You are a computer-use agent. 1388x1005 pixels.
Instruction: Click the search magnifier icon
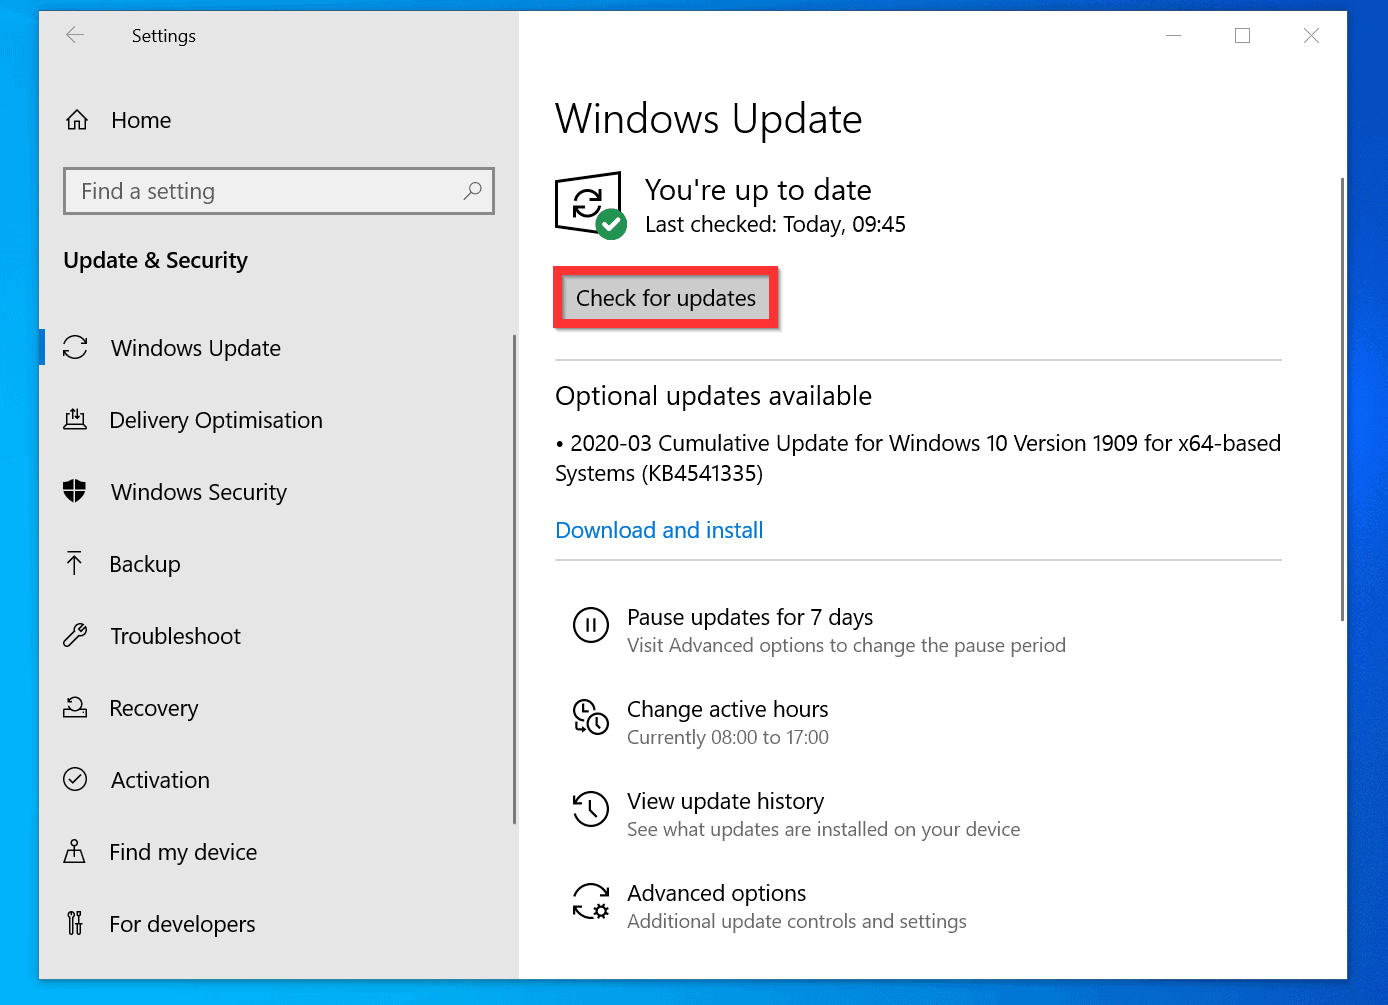pyautogui.click(x=473, y=190)
